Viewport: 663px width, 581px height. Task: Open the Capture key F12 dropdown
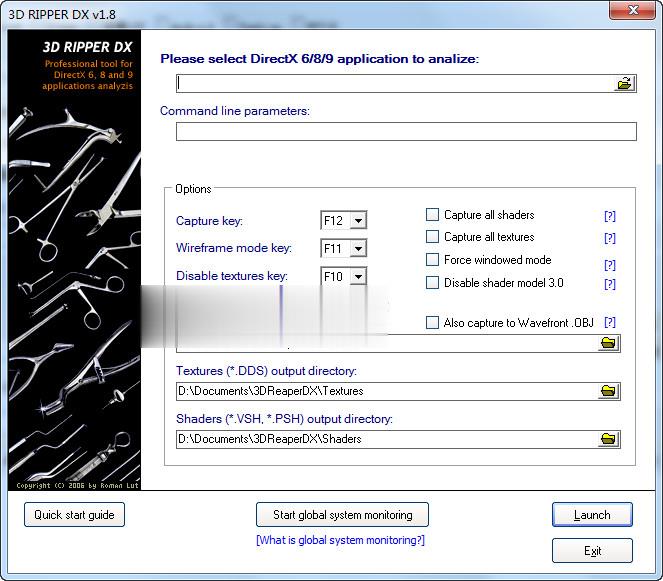click(358, 220)
